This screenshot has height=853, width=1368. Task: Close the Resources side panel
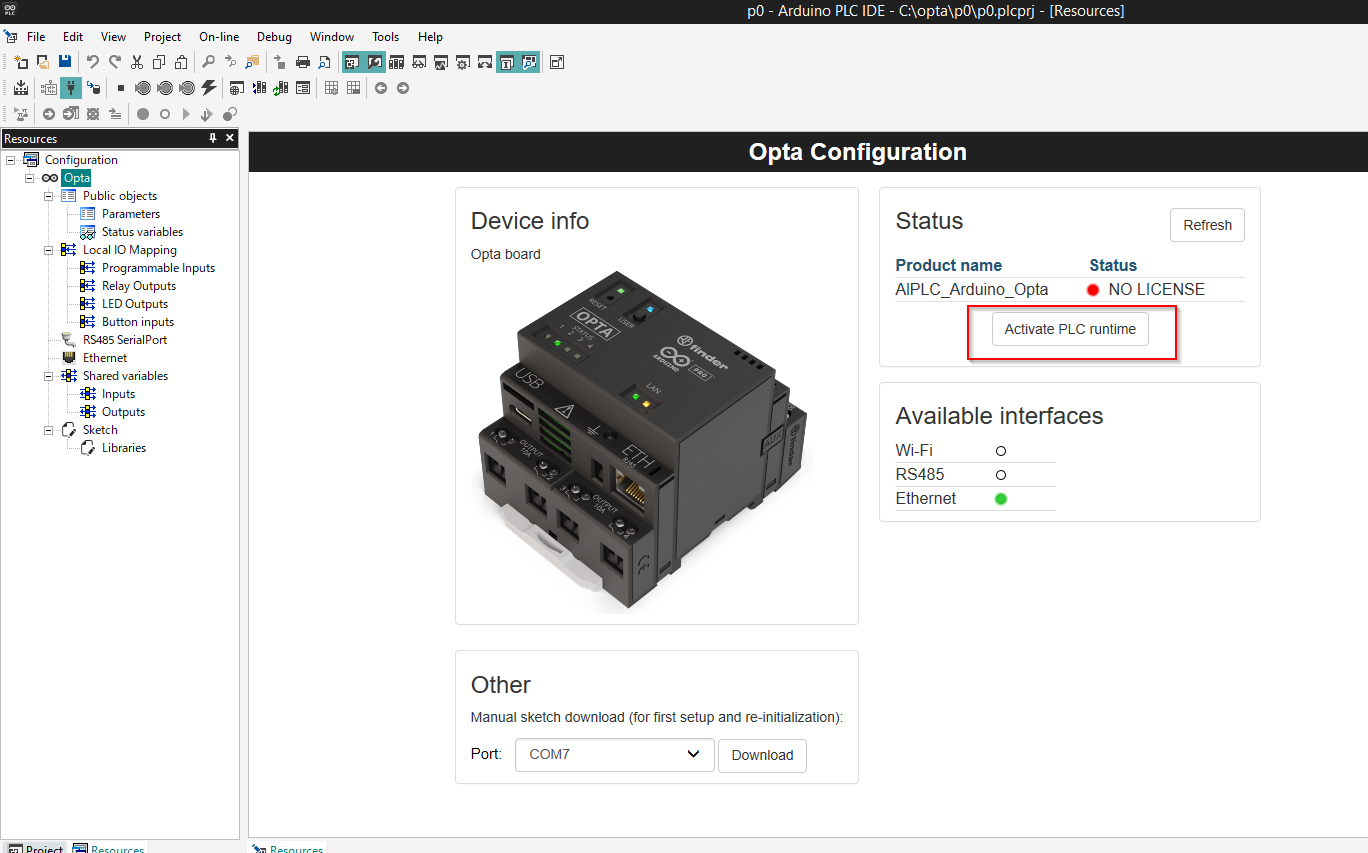(x=230, y=138)
